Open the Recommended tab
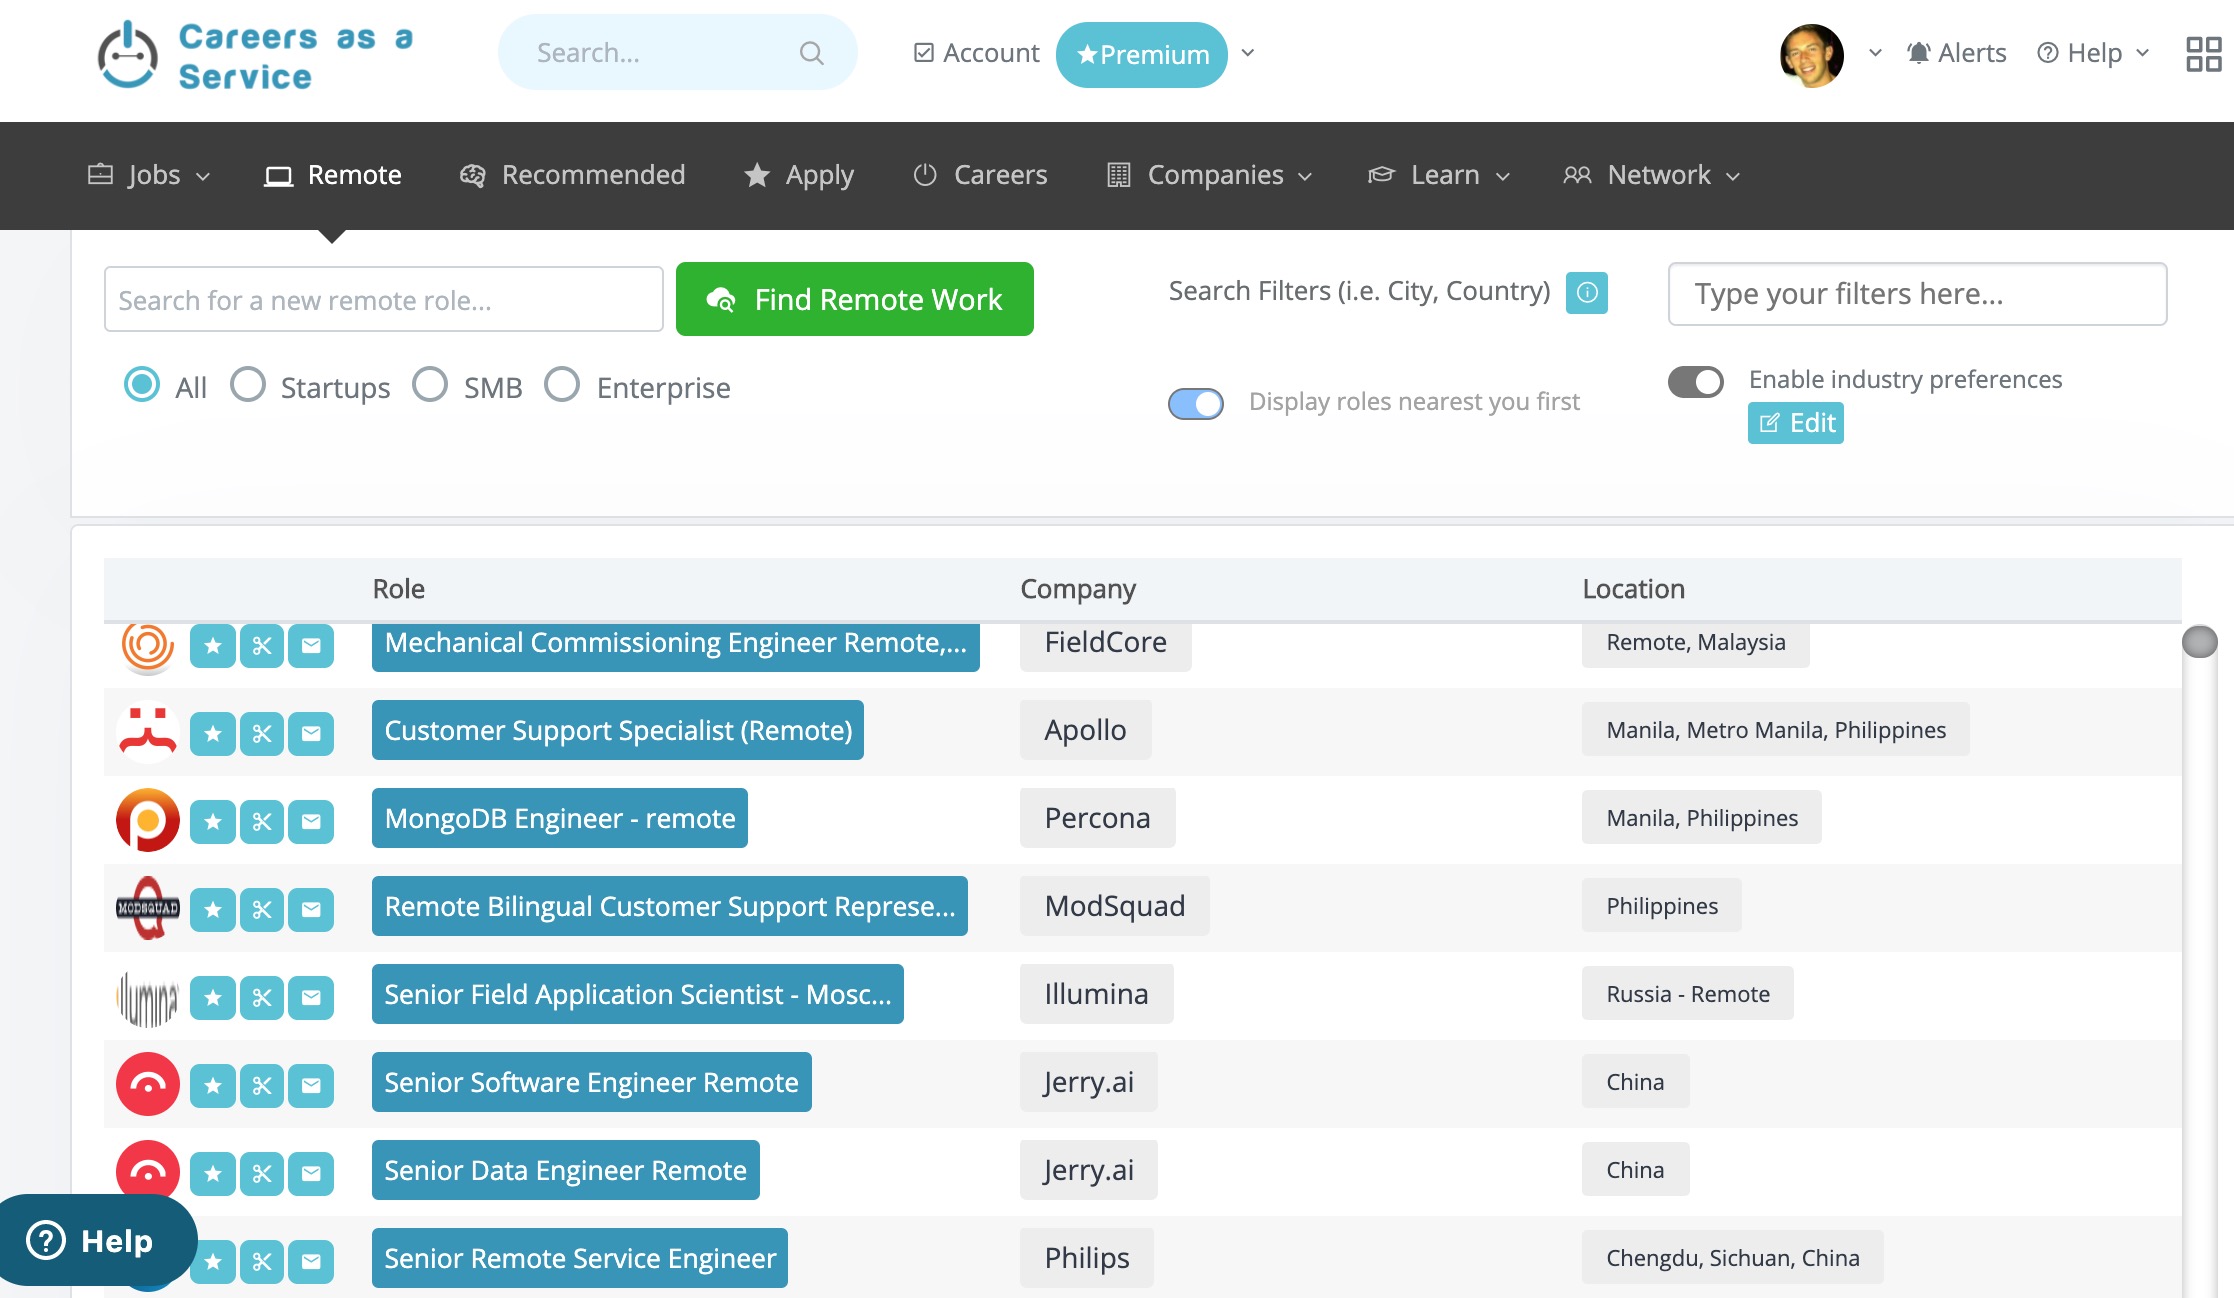This screenshot has height=1298, width=2234. (572, 175)
